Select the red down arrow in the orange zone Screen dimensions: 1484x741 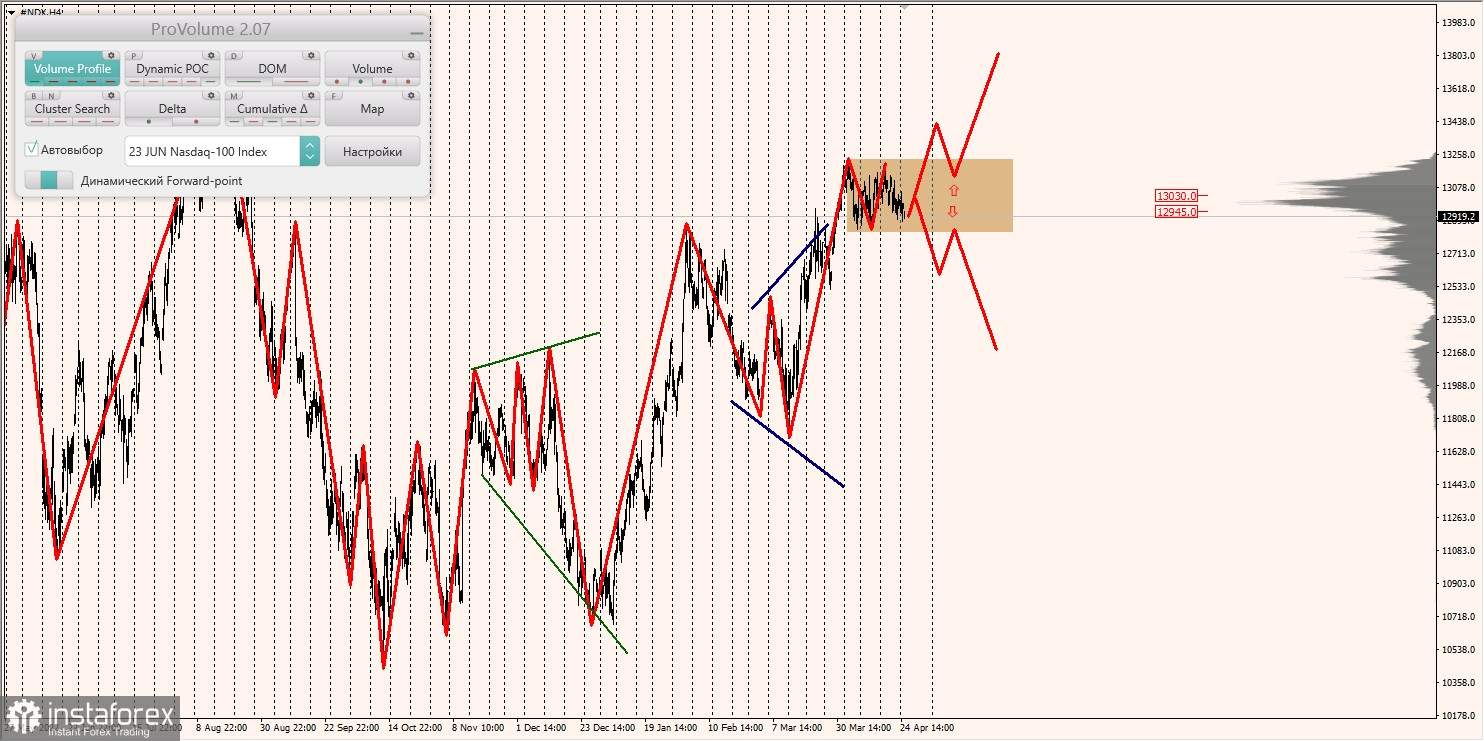tap(953, 211)
